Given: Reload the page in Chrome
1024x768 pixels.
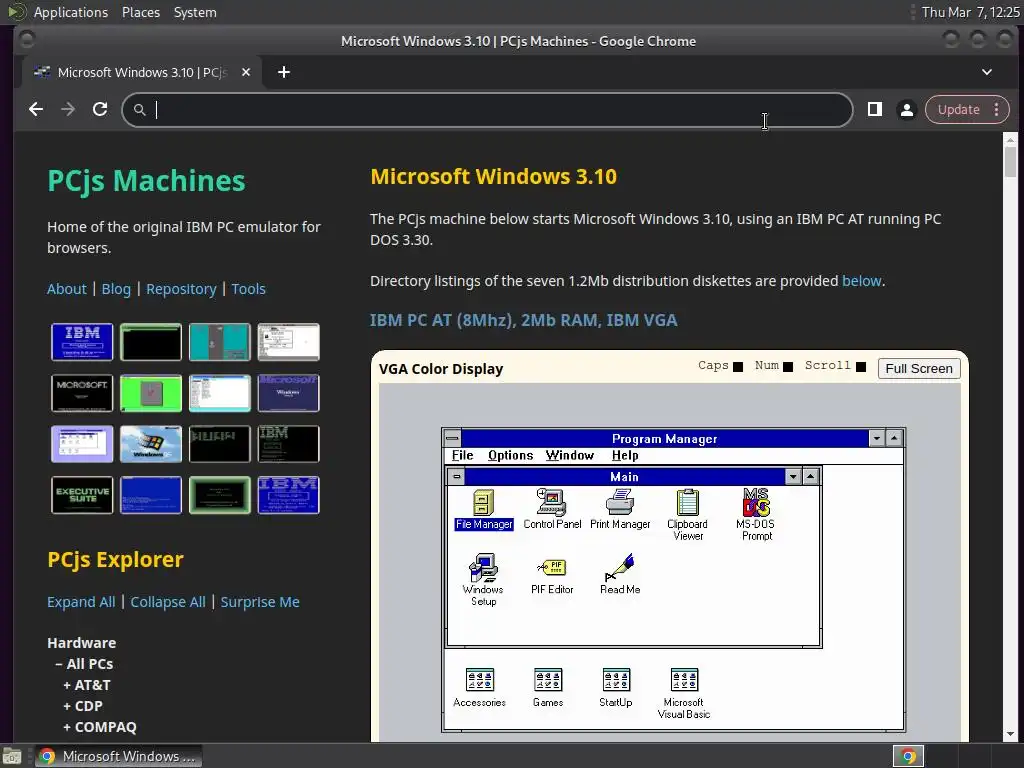Looking at the screenshot, I should click(x=100, y=109).
